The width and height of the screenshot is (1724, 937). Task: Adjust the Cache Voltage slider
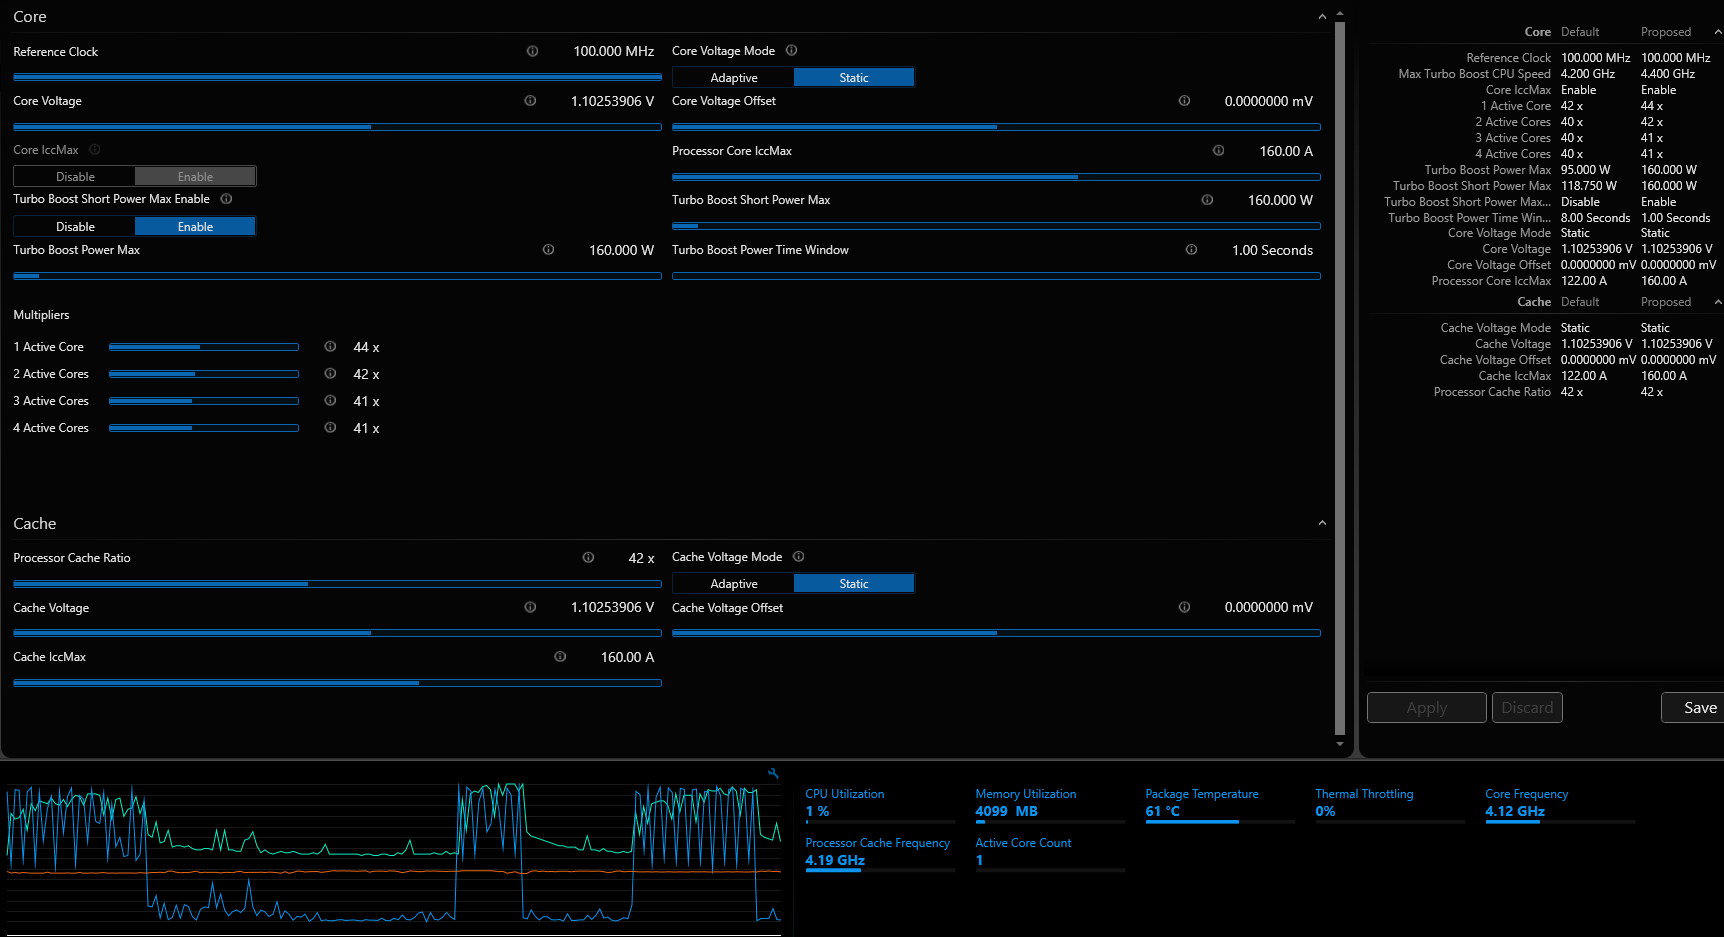point(337,633)
